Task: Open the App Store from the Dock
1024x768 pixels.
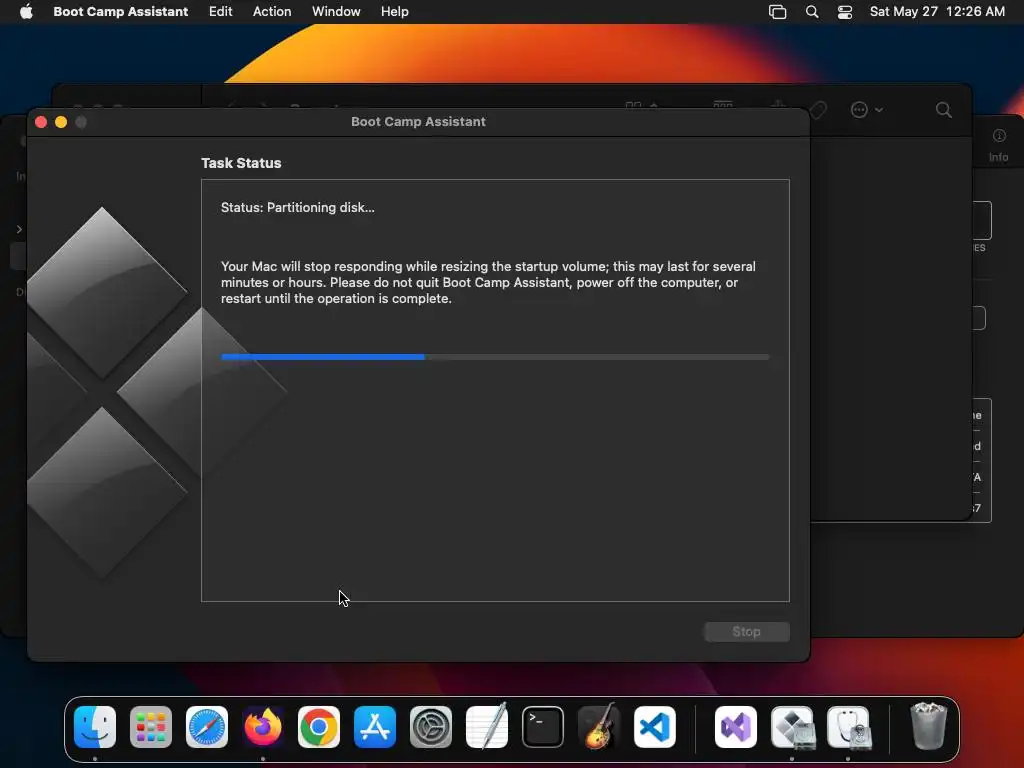Action: pos(375,726)
